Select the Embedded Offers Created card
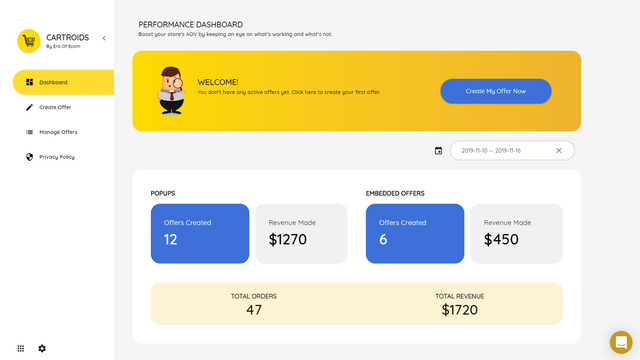Image resolution: width=640 pixels, height=360 pixels. 415,233
